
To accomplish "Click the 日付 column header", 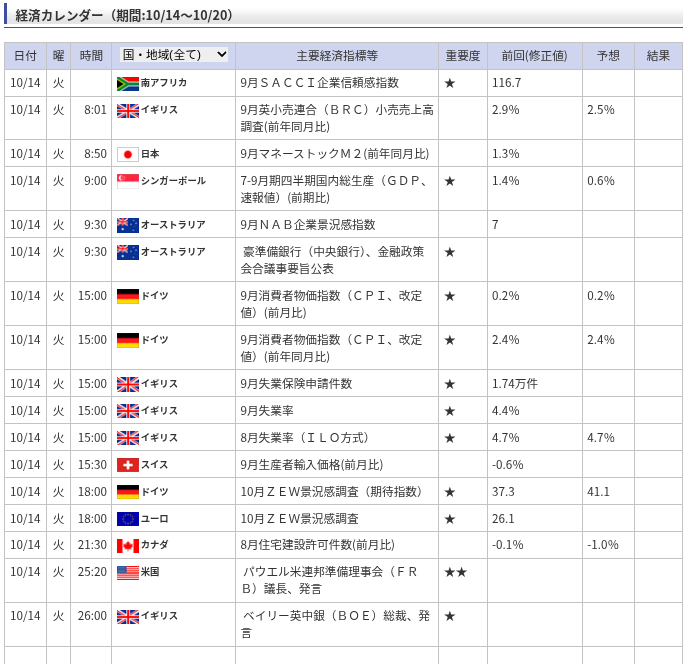I will pyautogui.click(x=25, y=56).
